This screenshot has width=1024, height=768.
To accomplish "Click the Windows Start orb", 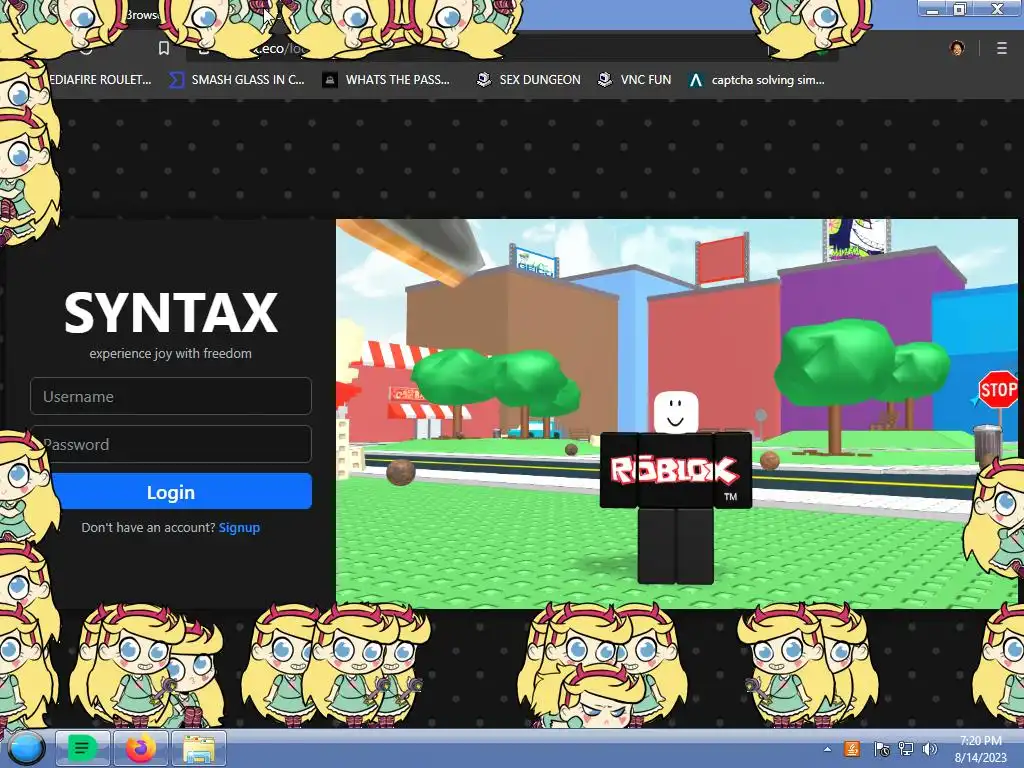I will (x=26, y=748).
